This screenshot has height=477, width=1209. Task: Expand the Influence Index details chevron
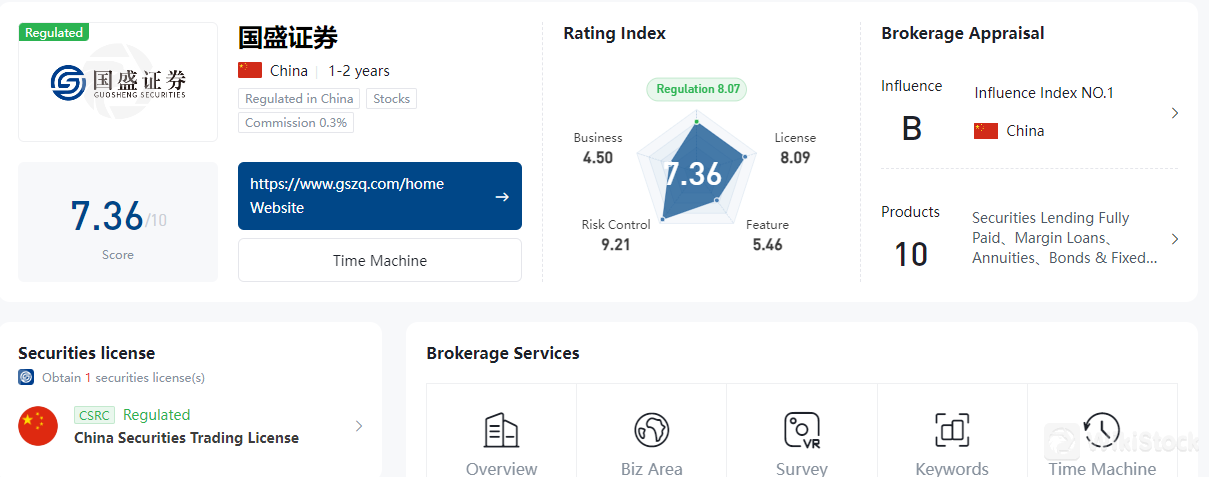click(1175, 113)
